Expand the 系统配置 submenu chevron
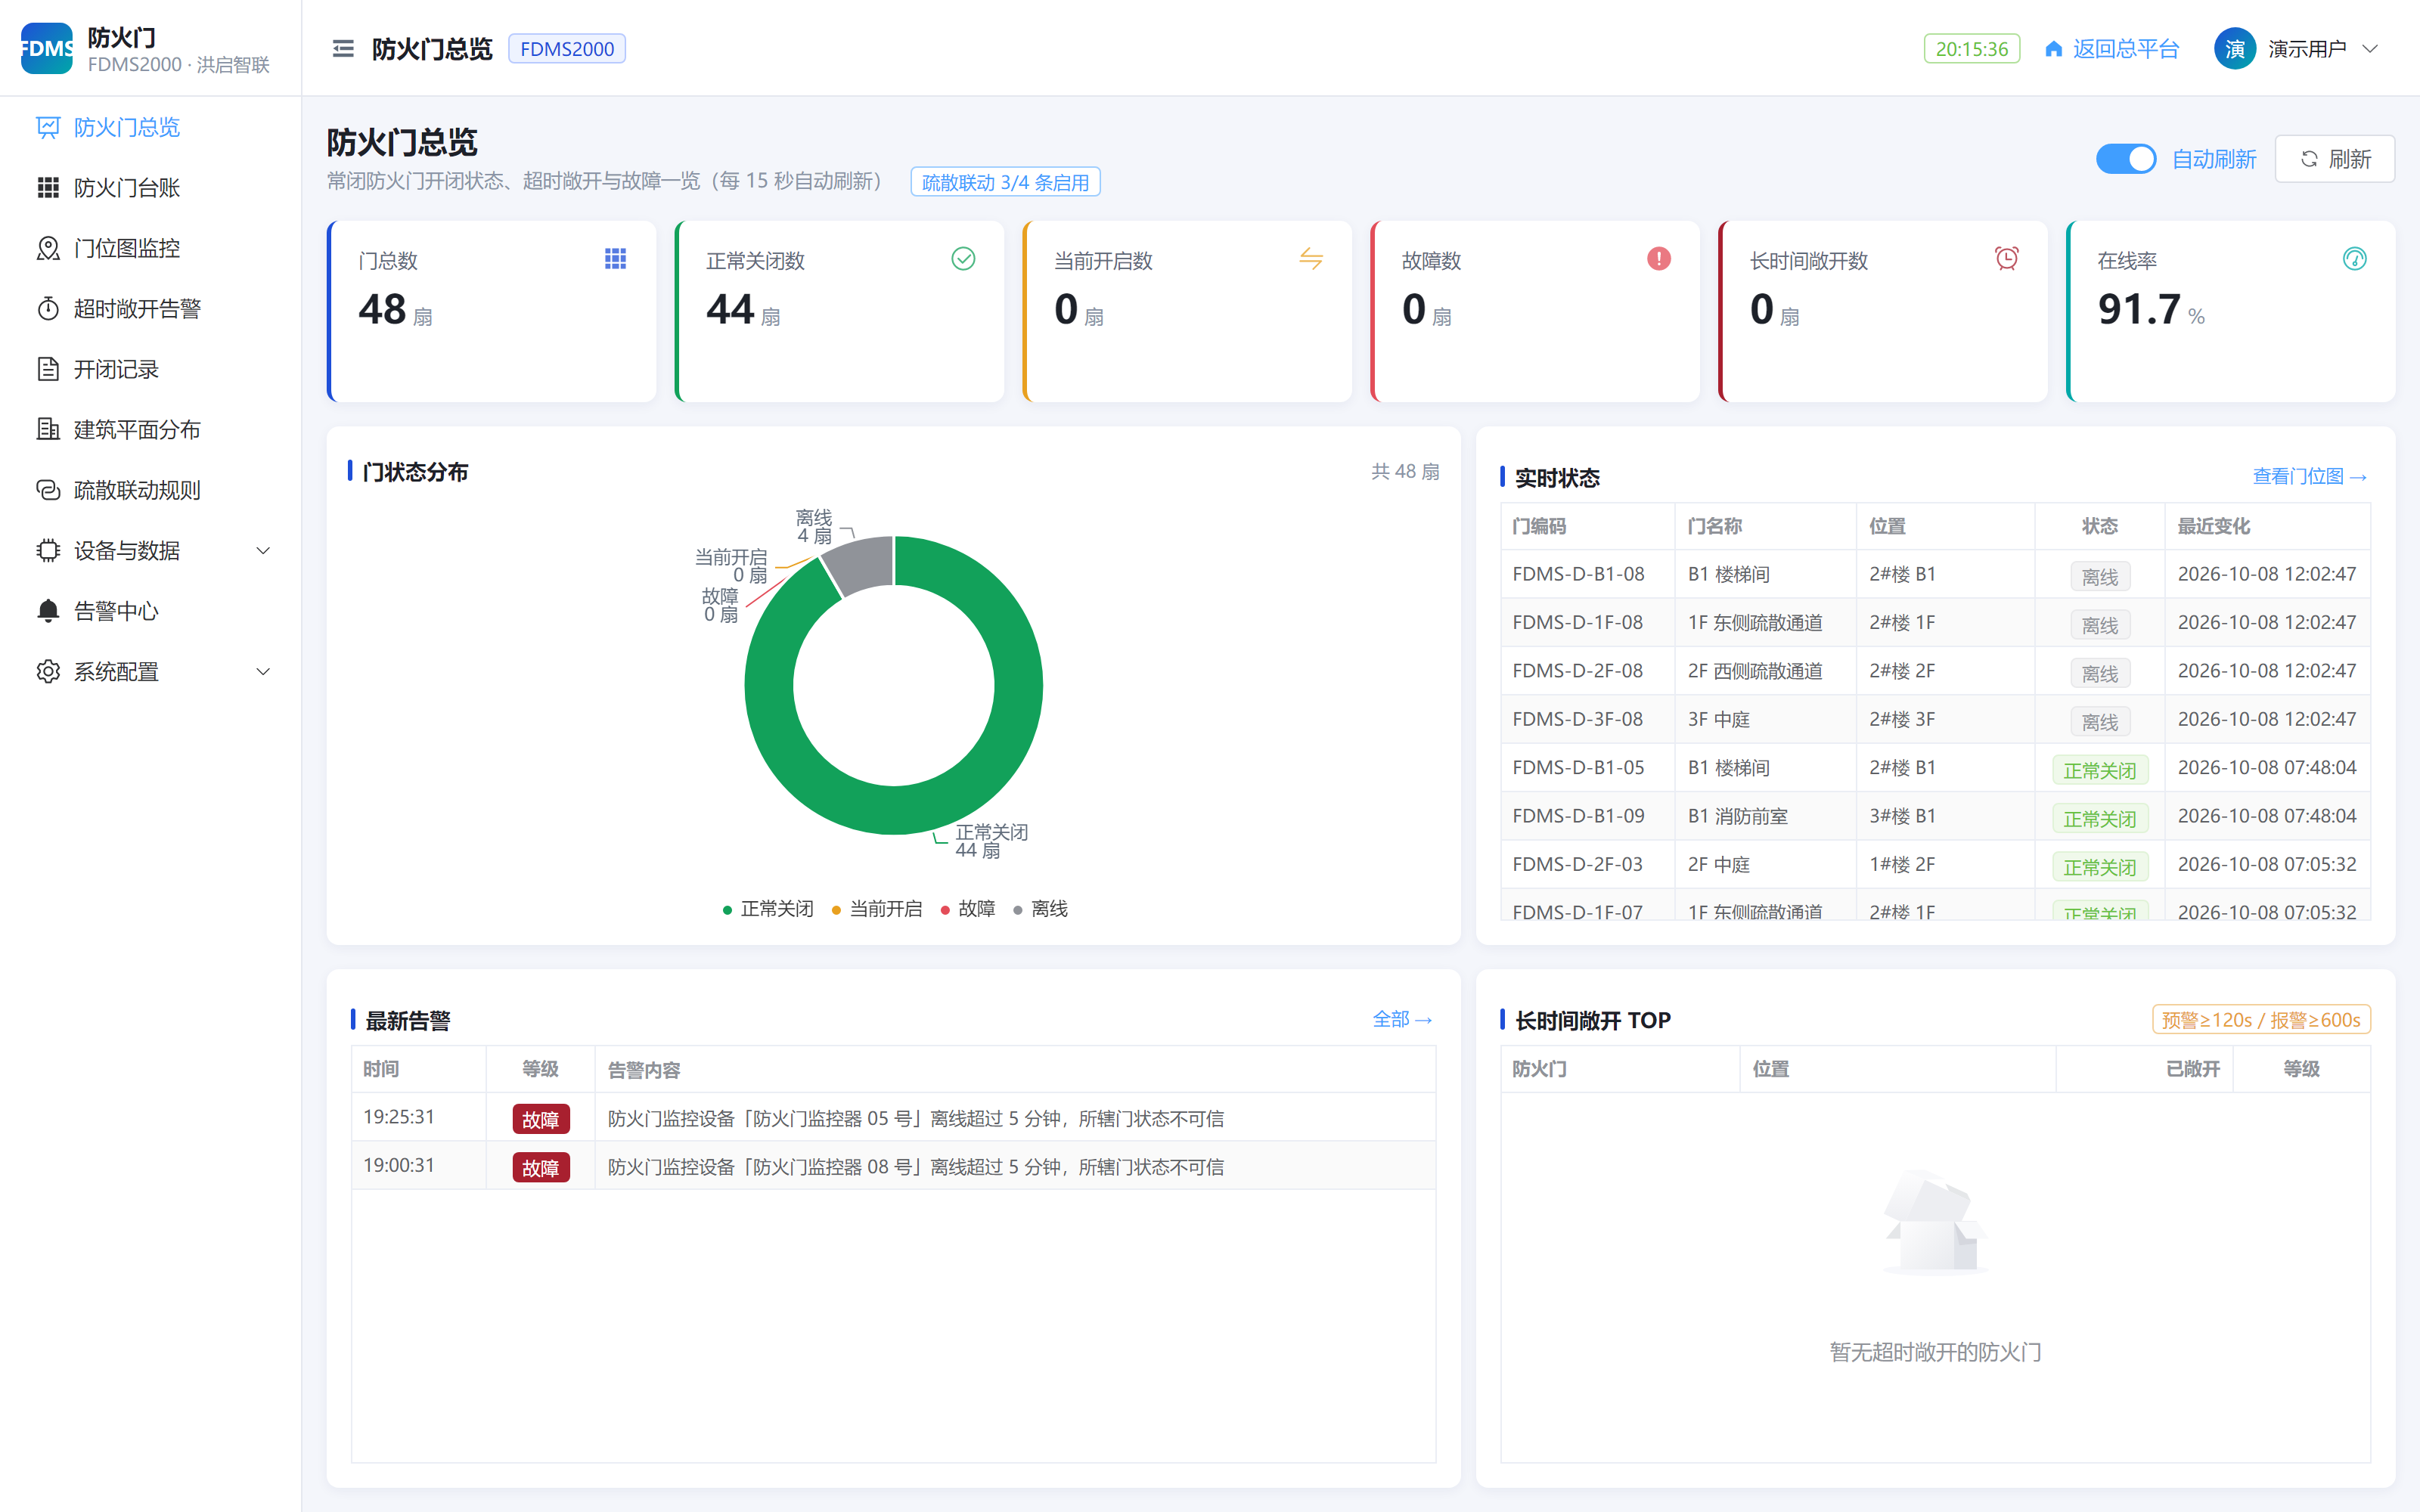This screenshot has width=2420, height=1512. [x=263, y=672]
